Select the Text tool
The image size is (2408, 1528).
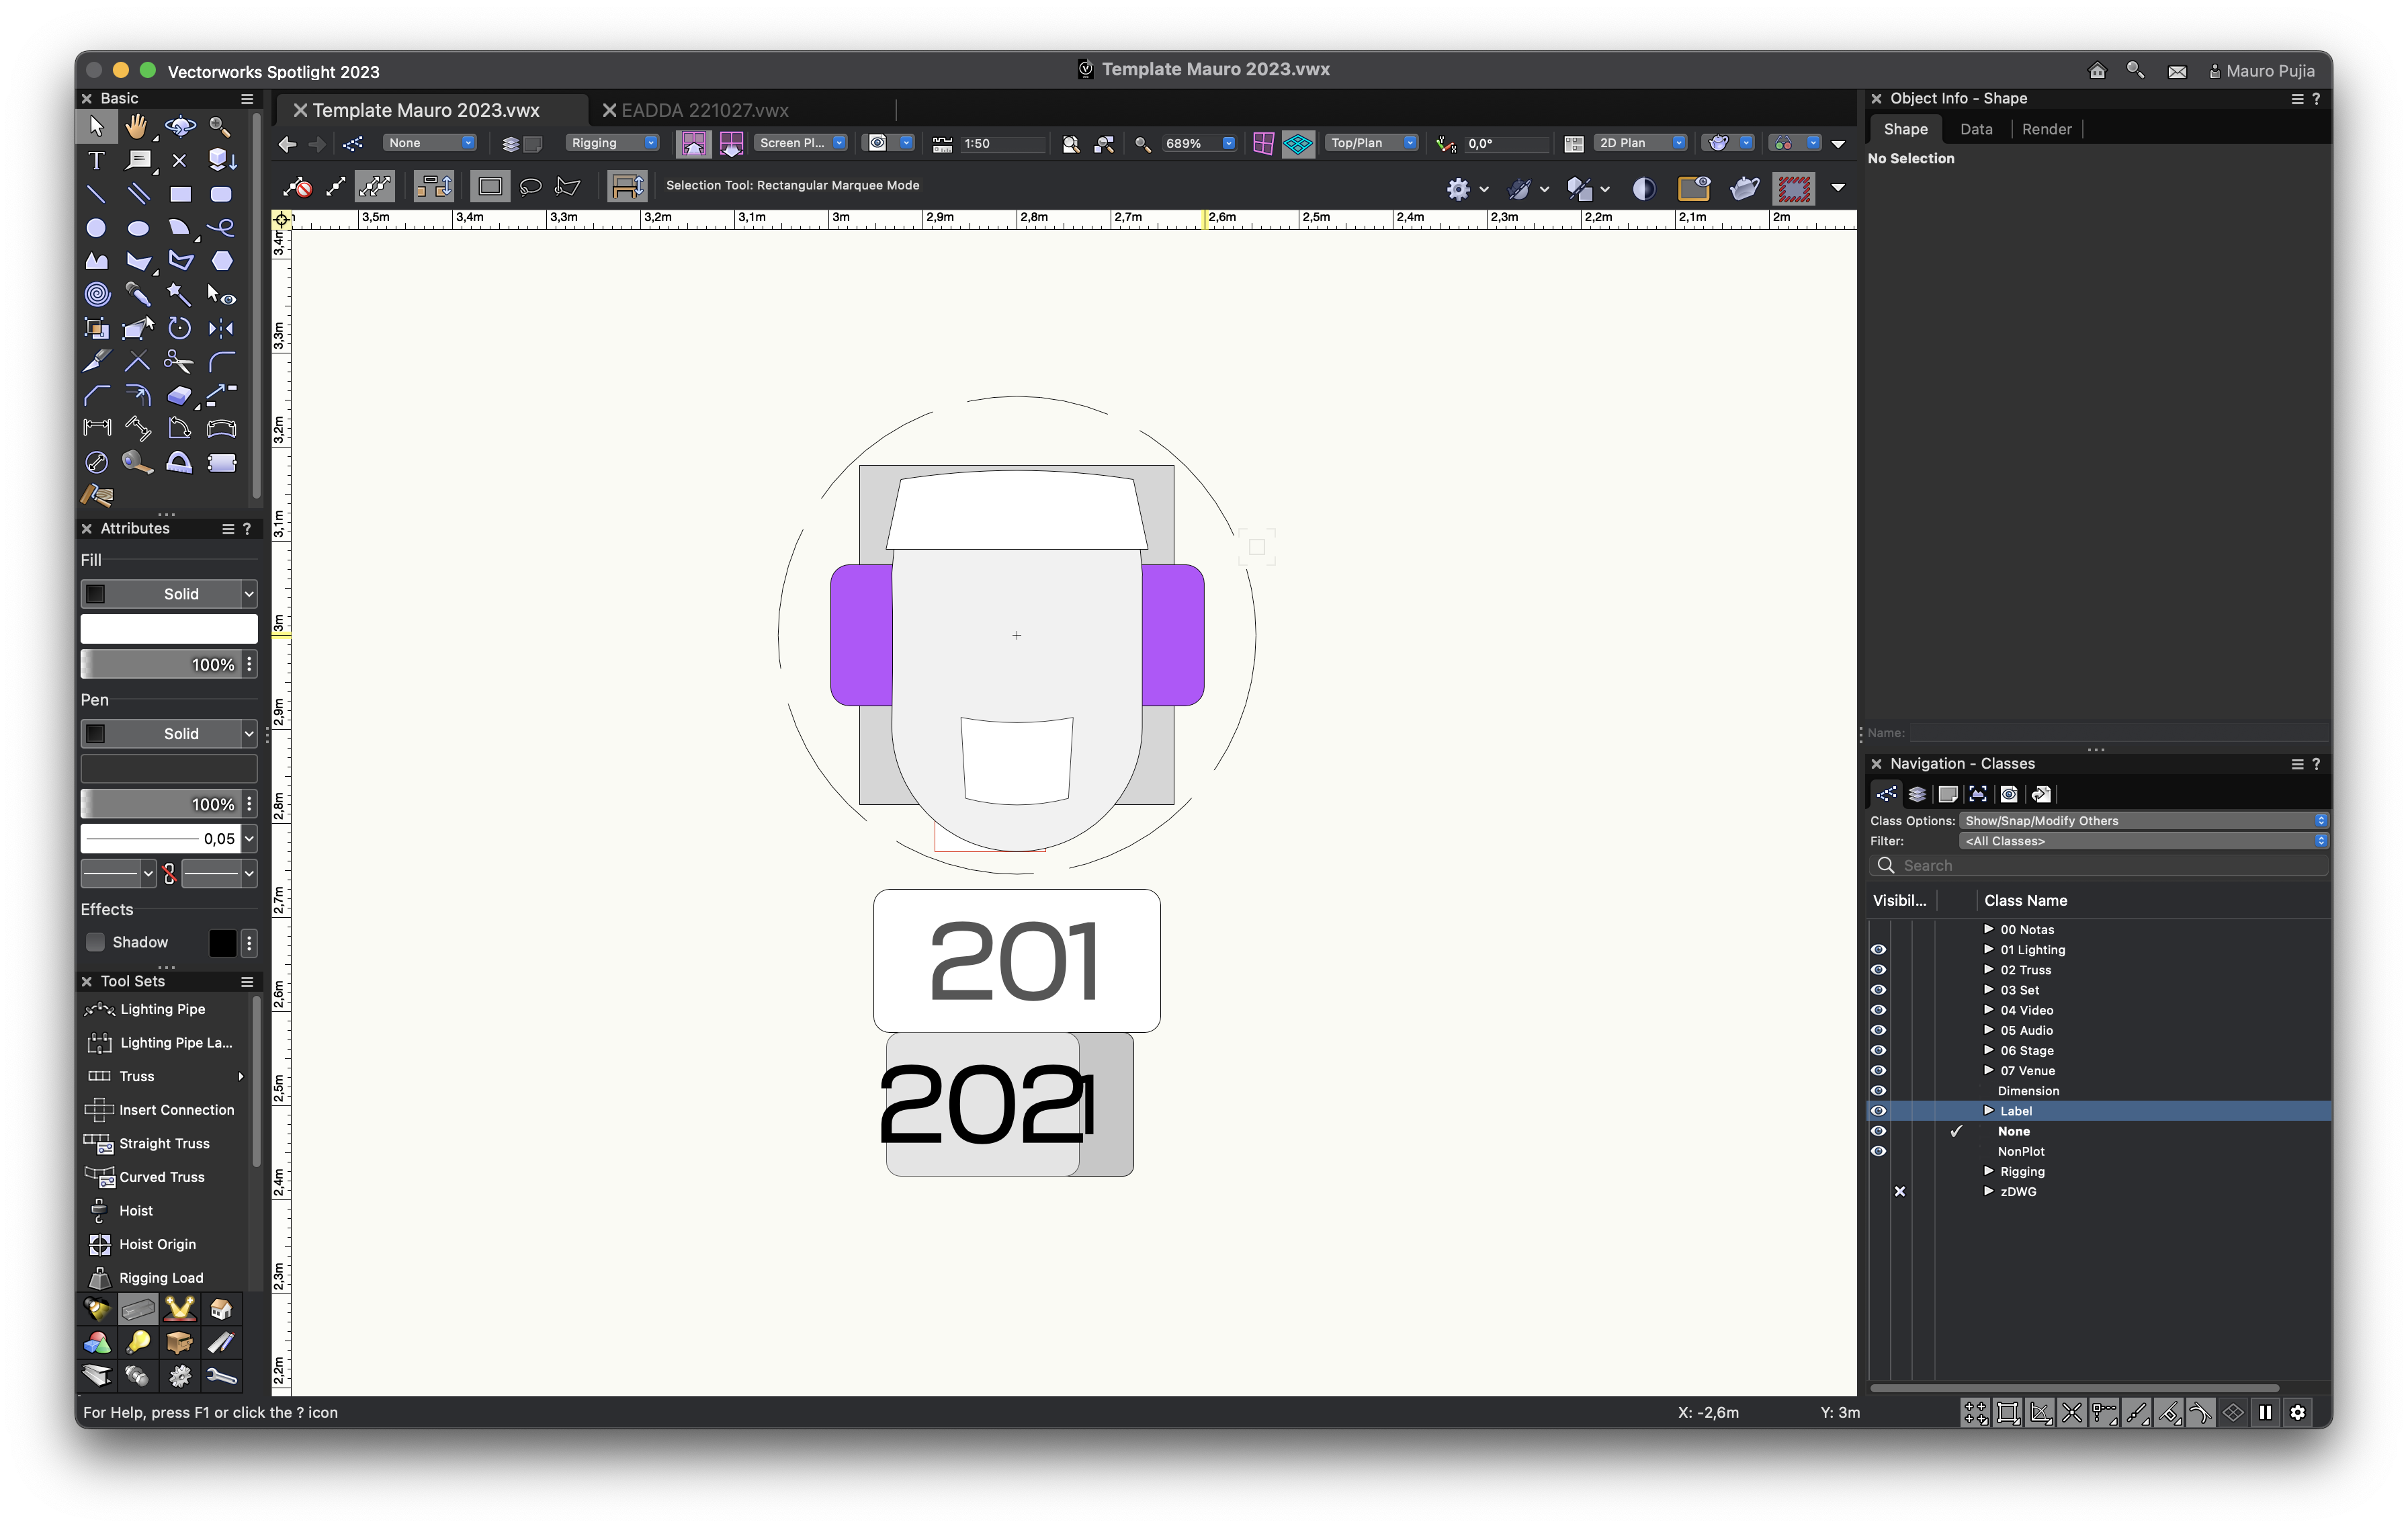click(x=96, y=161)
